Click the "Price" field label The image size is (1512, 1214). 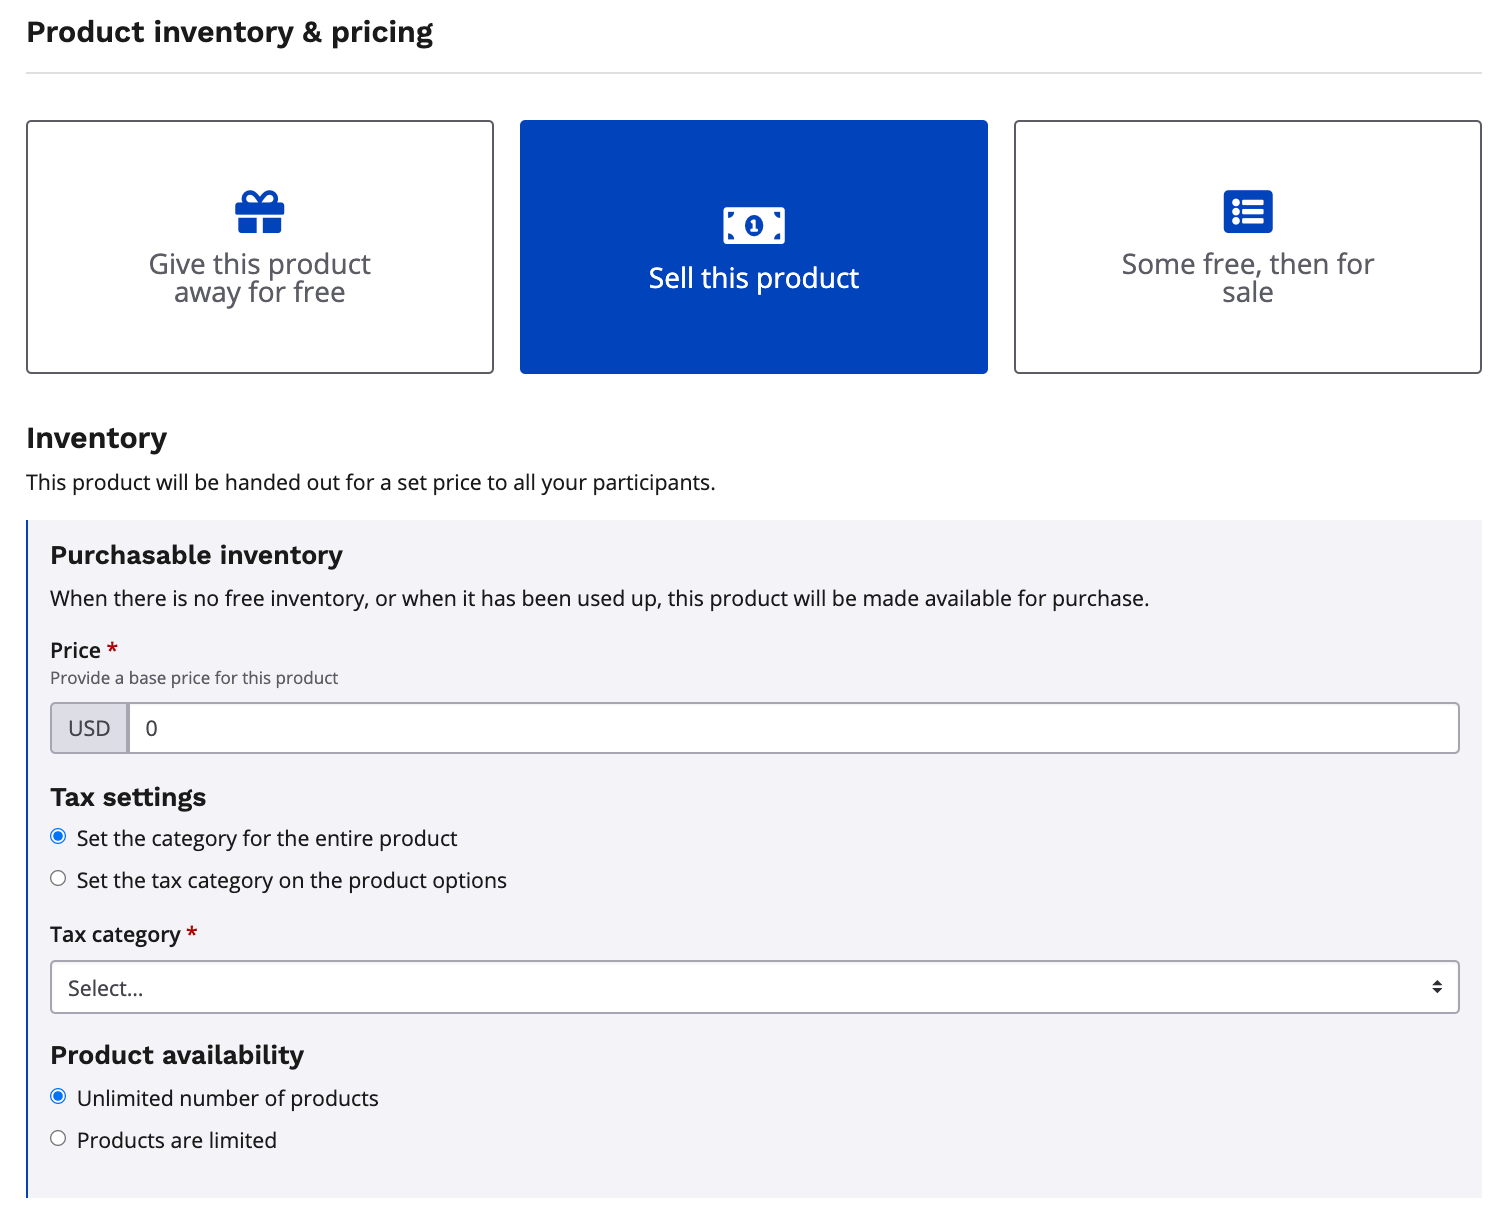point(76,650)
